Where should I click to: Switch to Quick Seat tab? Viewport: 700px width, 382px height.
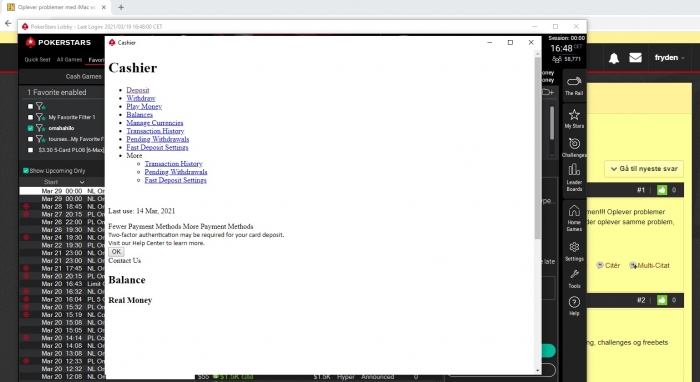(x=38, y=59)
